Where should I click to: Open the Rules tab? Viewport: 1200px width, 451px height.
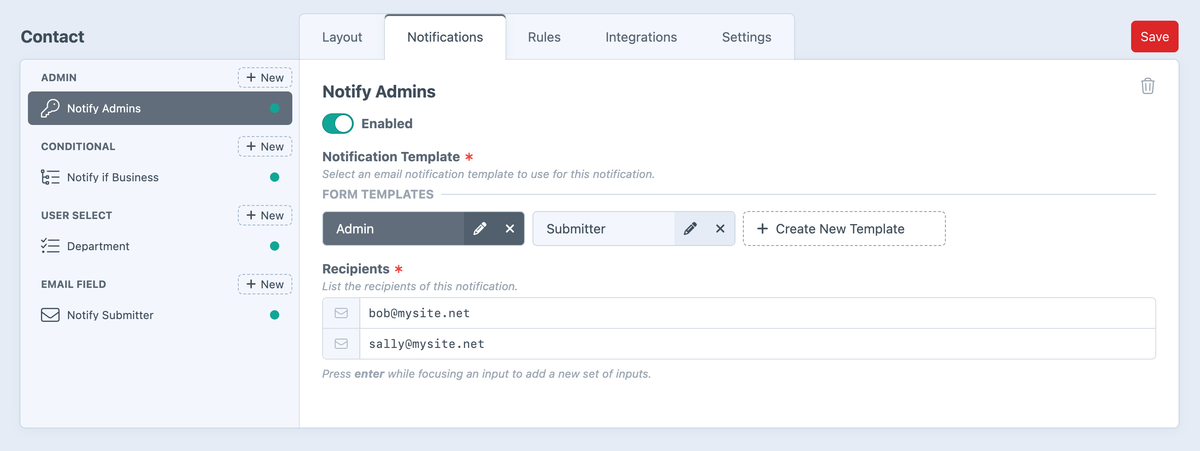point(544,37)
